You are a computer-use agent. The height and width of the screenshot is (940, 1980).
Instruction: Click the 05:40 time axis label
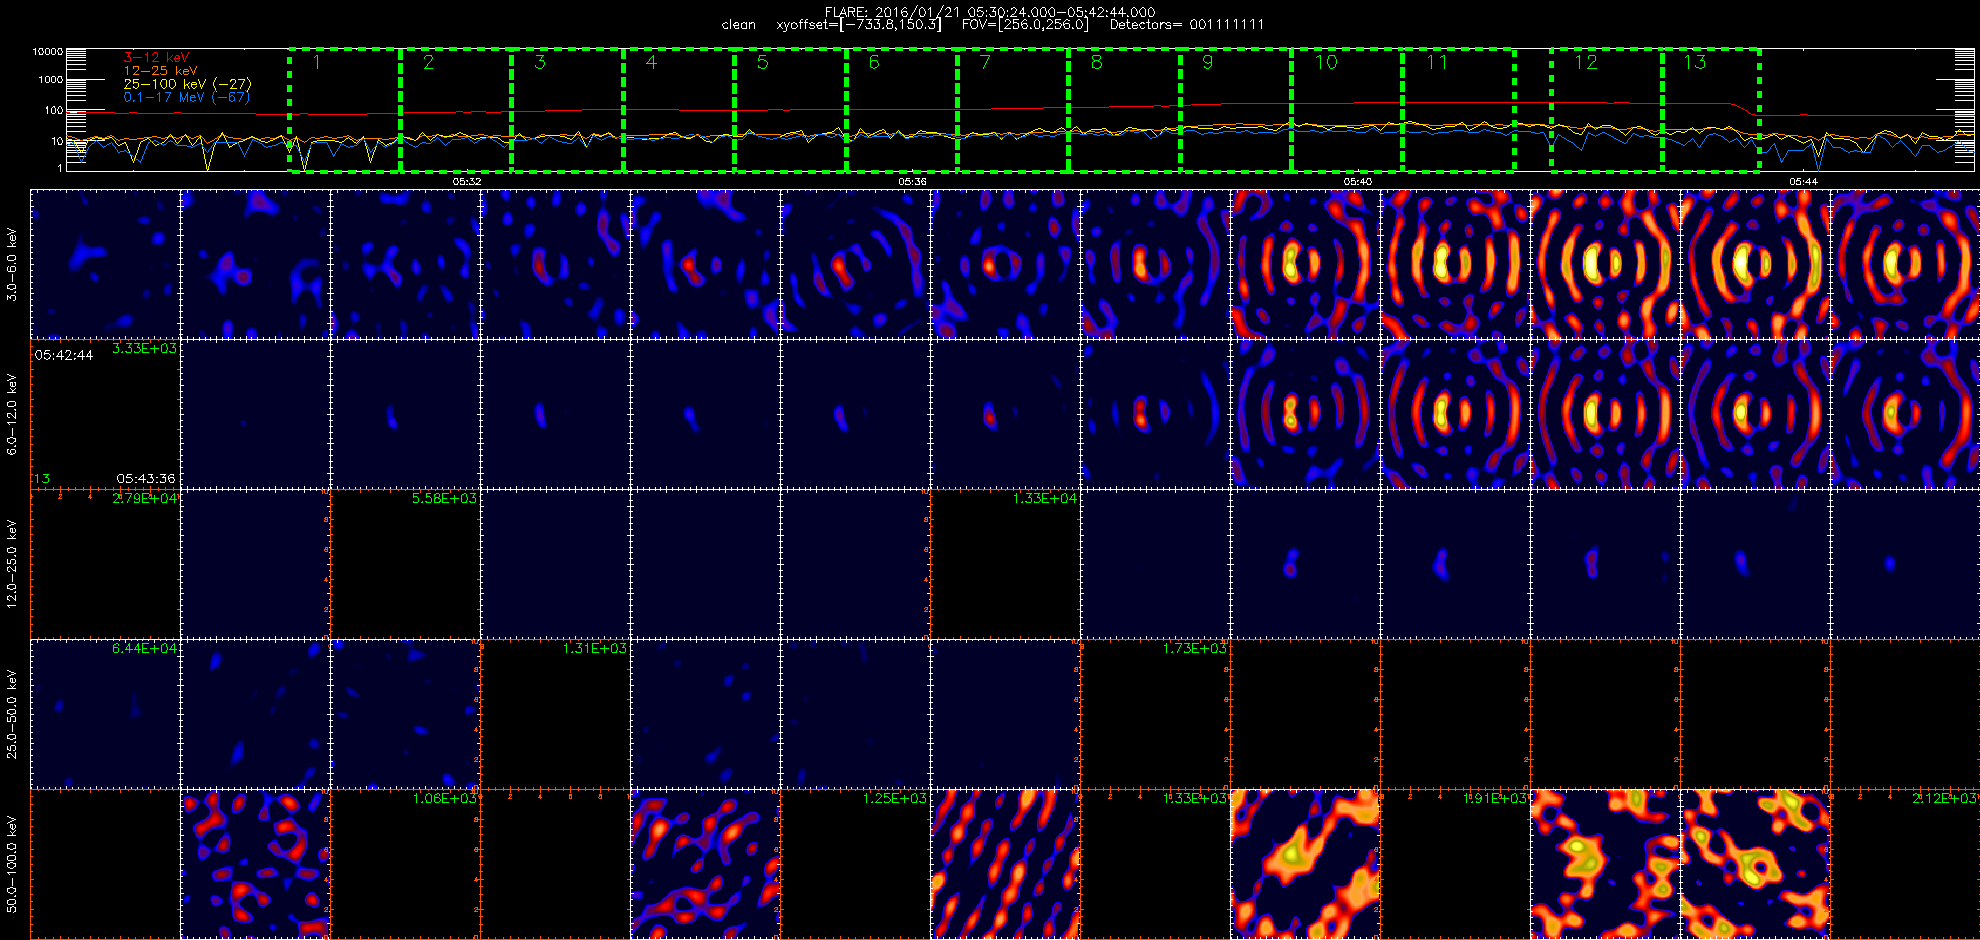coord(1357,182)
